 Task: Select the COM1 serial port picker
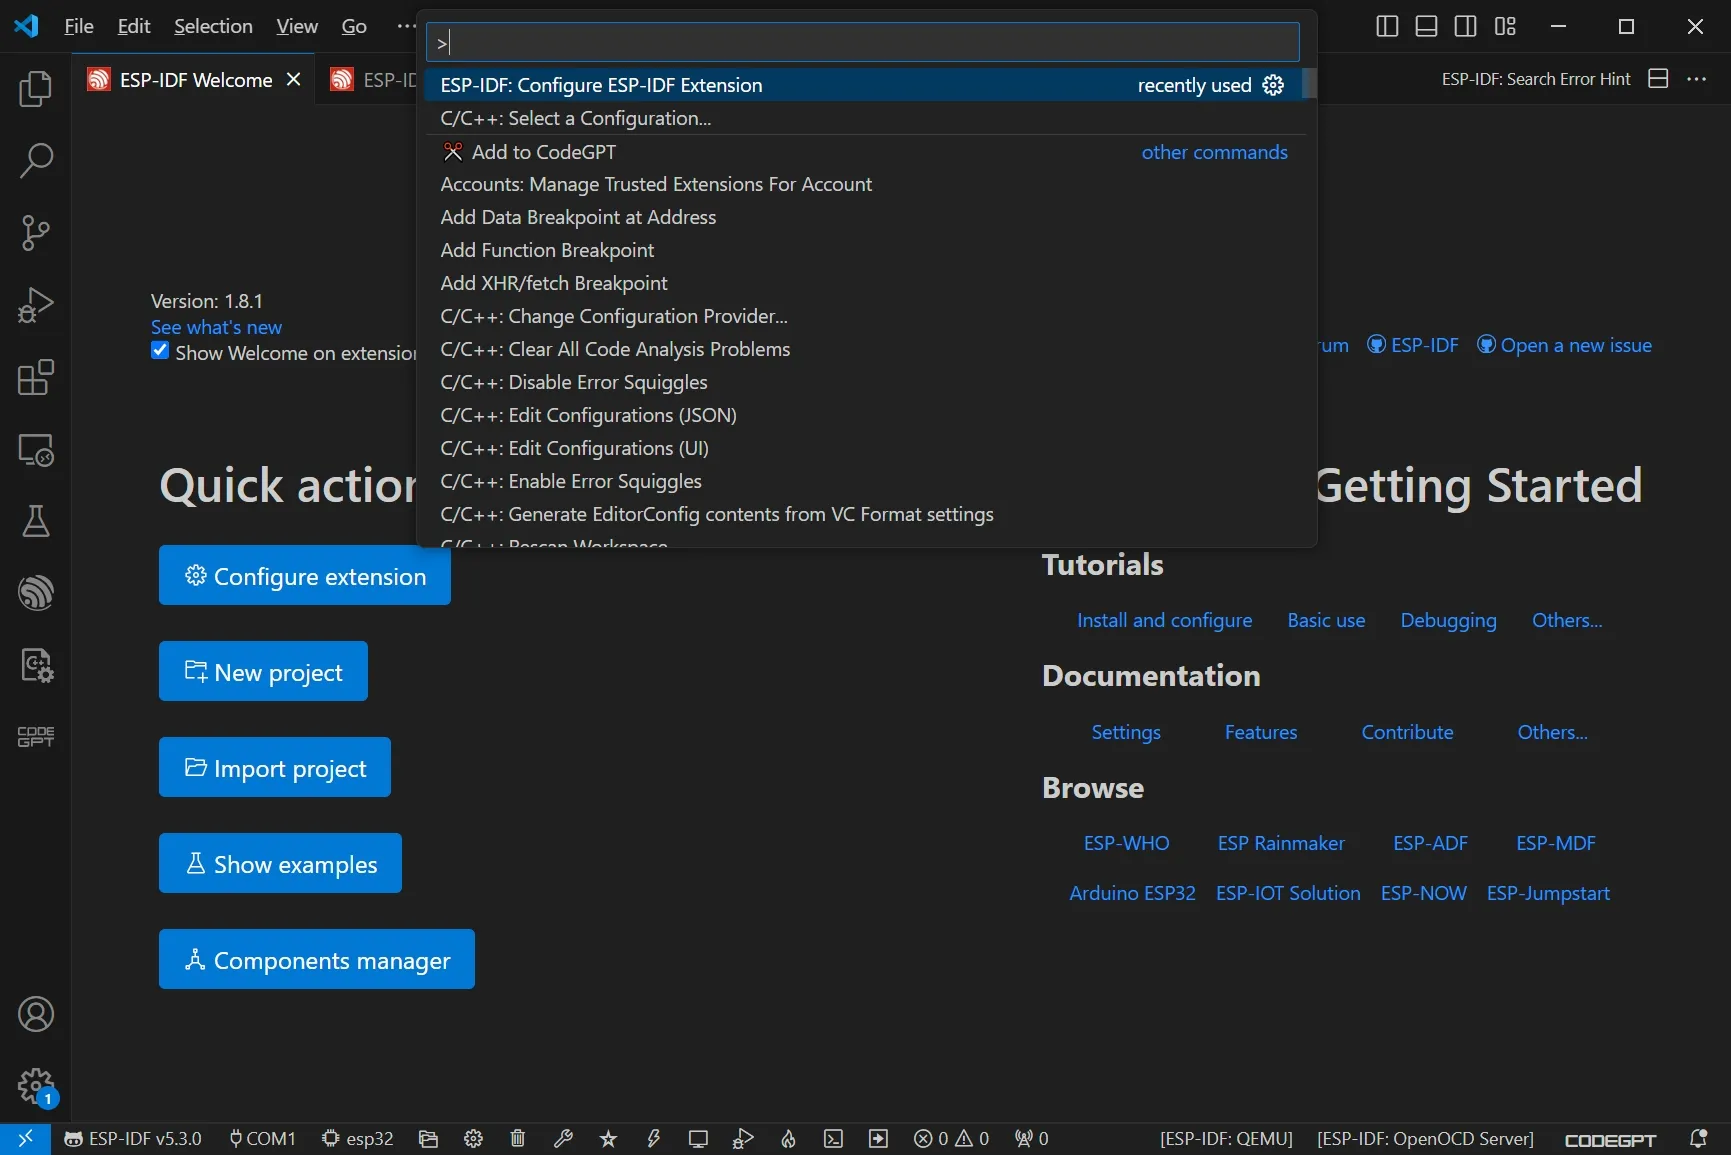262,1138
